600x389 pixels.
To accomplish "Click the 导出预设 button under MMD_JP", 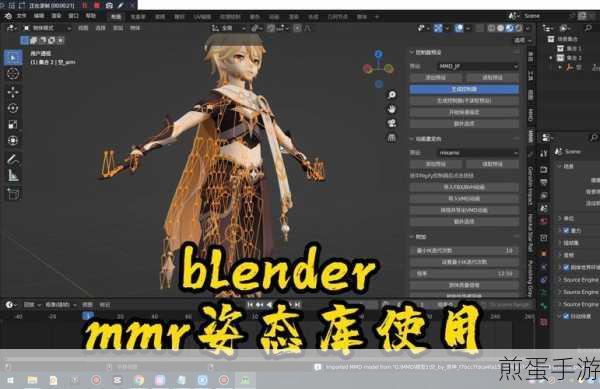I will pos(435,77).
